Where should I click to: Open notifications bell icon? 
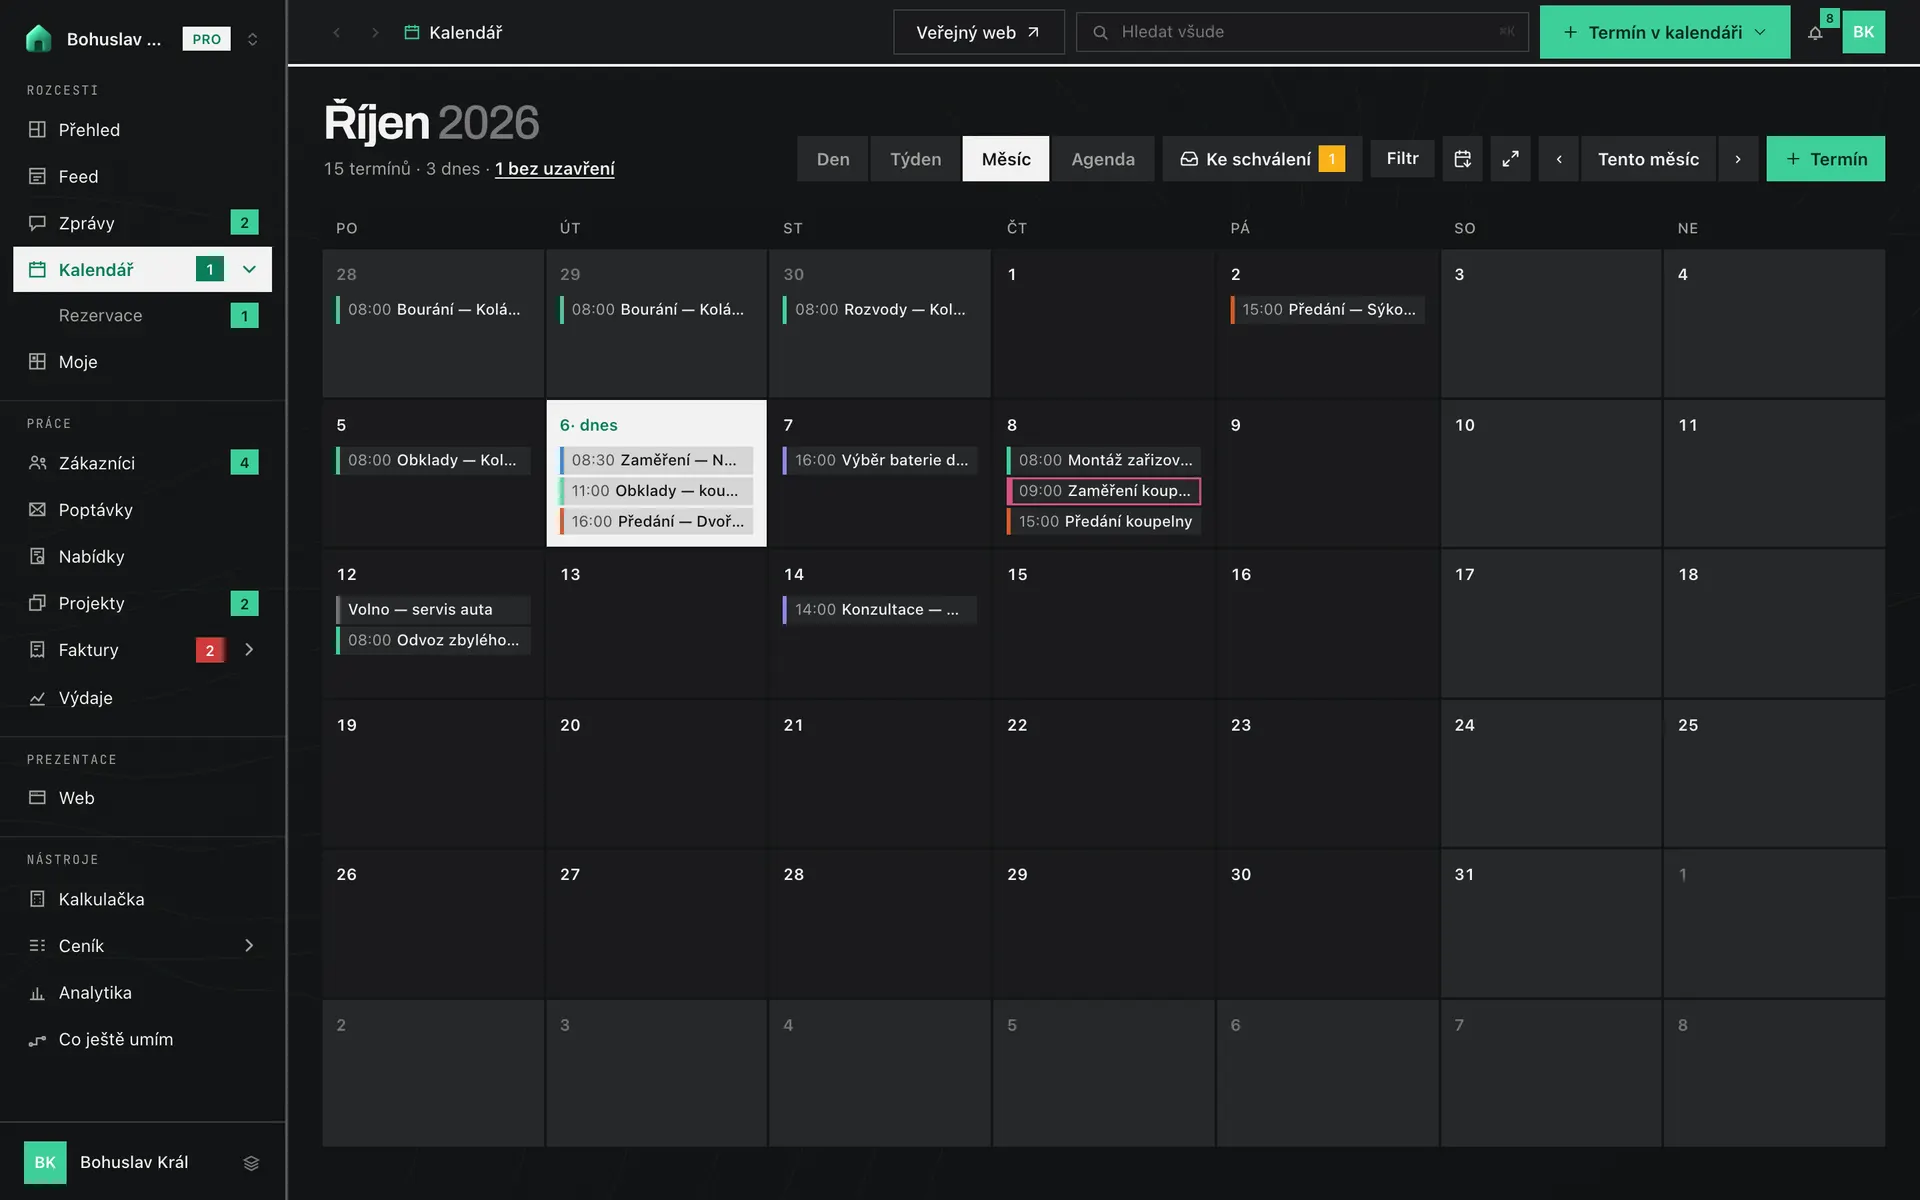tap(1815, 33)
